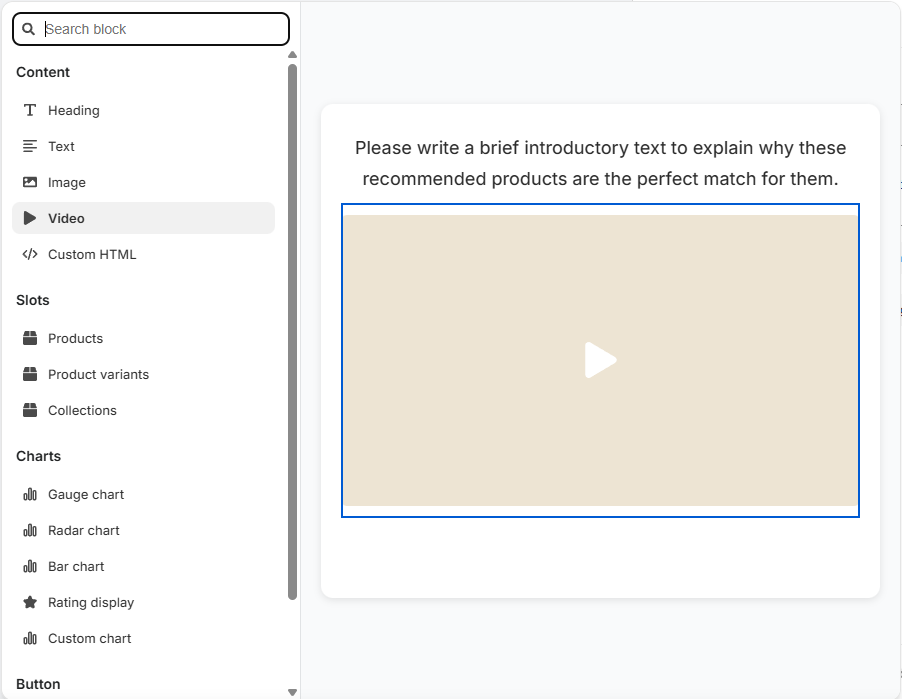Select the Heading content block
Viewport: 902px width, 699px height.
73,110
